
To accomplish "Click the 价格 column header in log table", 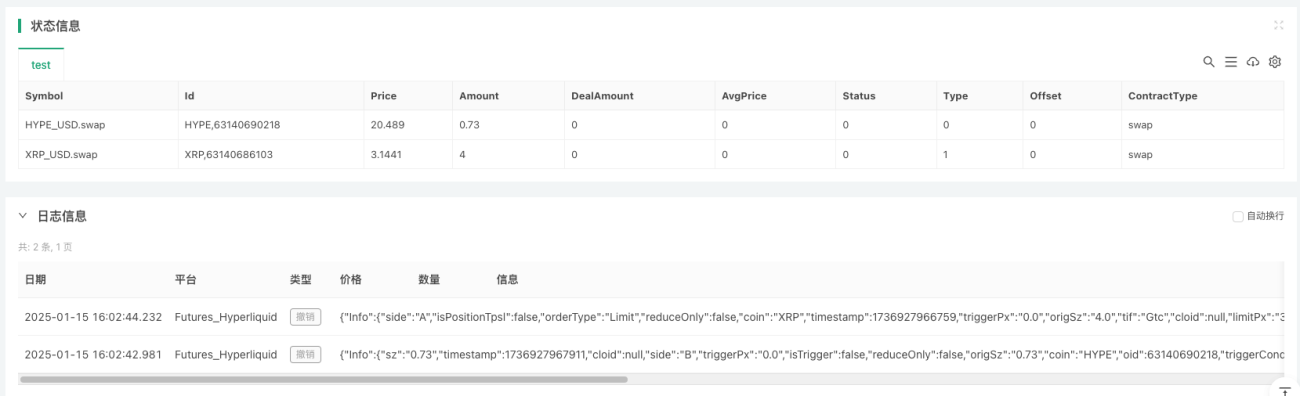I will coord(351,280).
